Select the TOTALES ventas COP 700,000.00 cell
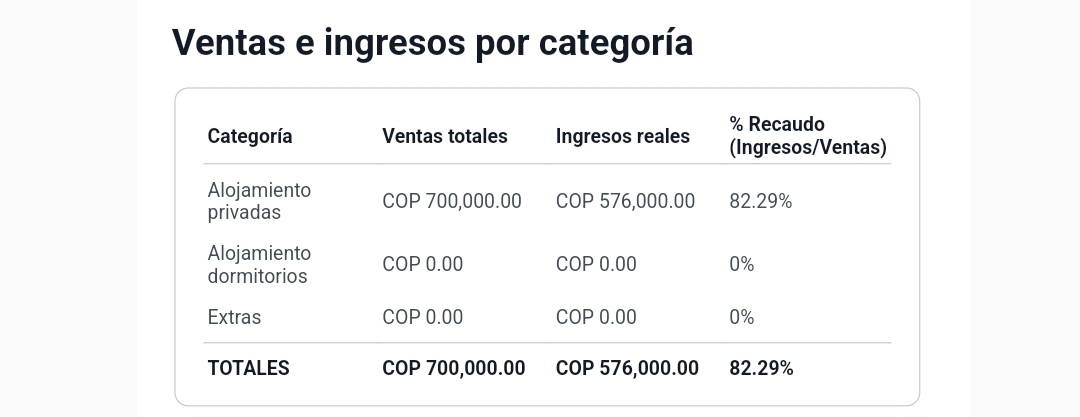 [x=454, y=368]
